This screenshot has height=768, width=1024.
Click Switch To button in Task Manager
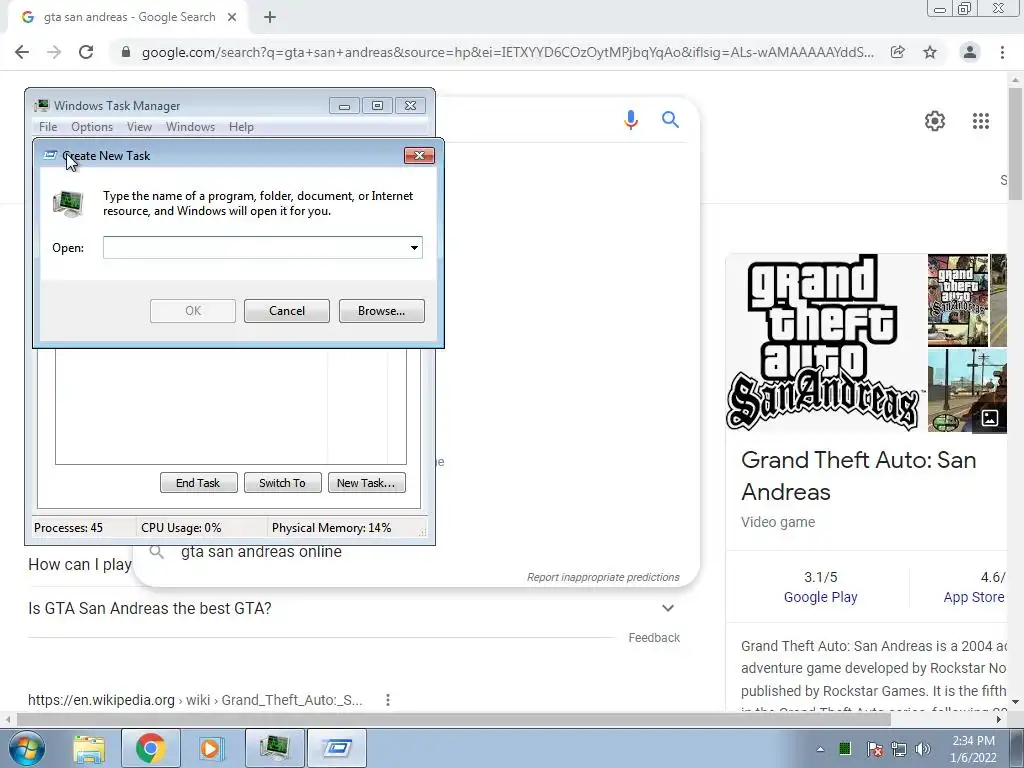tap(282, 483)
